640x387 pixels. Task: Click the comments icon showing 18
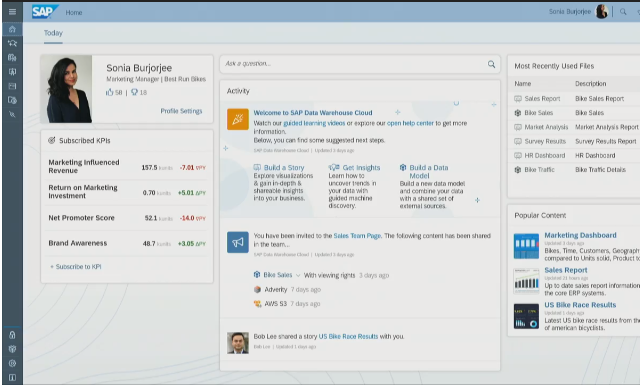click(134, 92)
